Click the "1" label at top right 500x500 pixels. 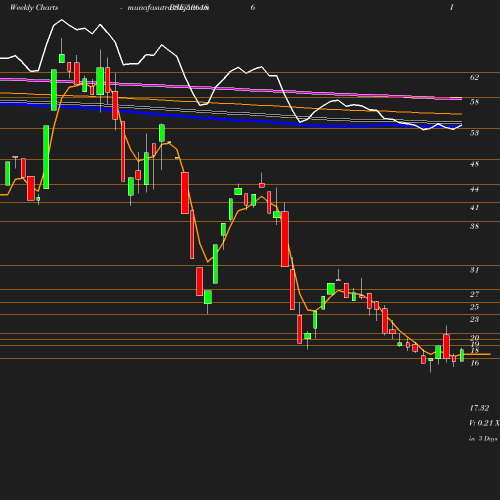[x=452, y=7]
